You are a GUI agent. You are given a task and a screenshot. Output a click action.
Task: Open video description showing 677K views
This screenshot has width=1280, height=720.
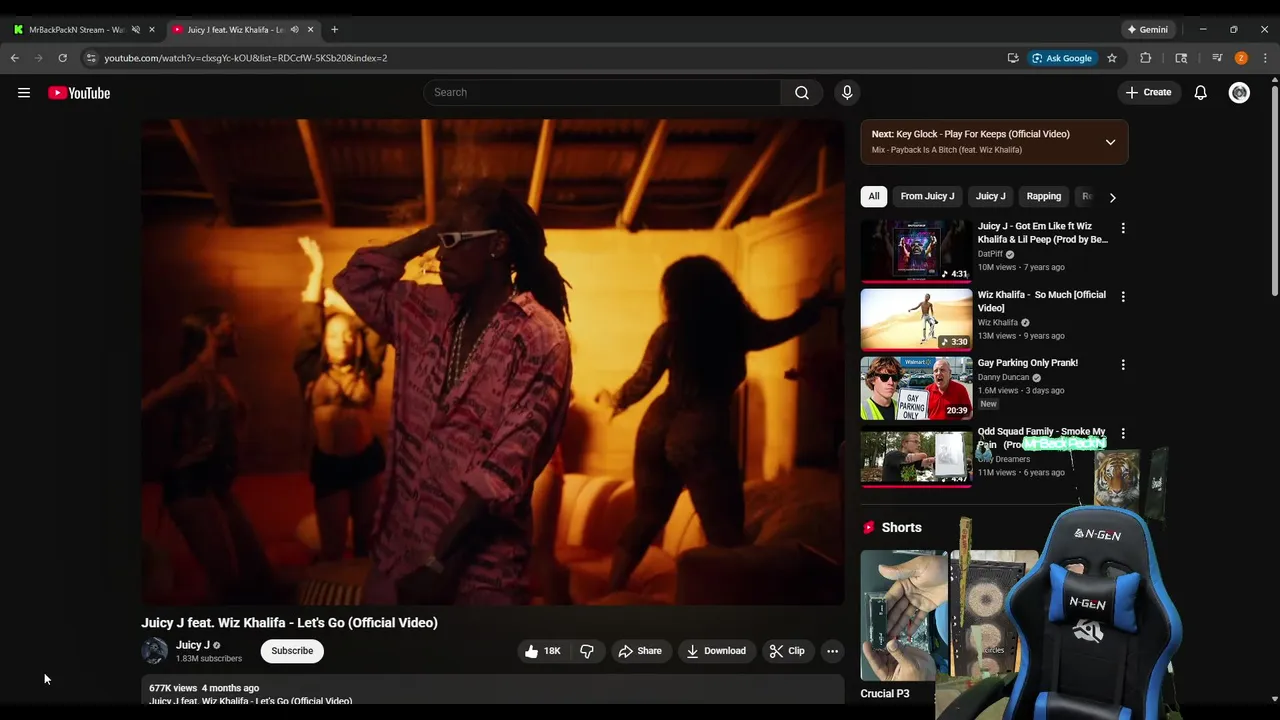click(x=492, y=691)
